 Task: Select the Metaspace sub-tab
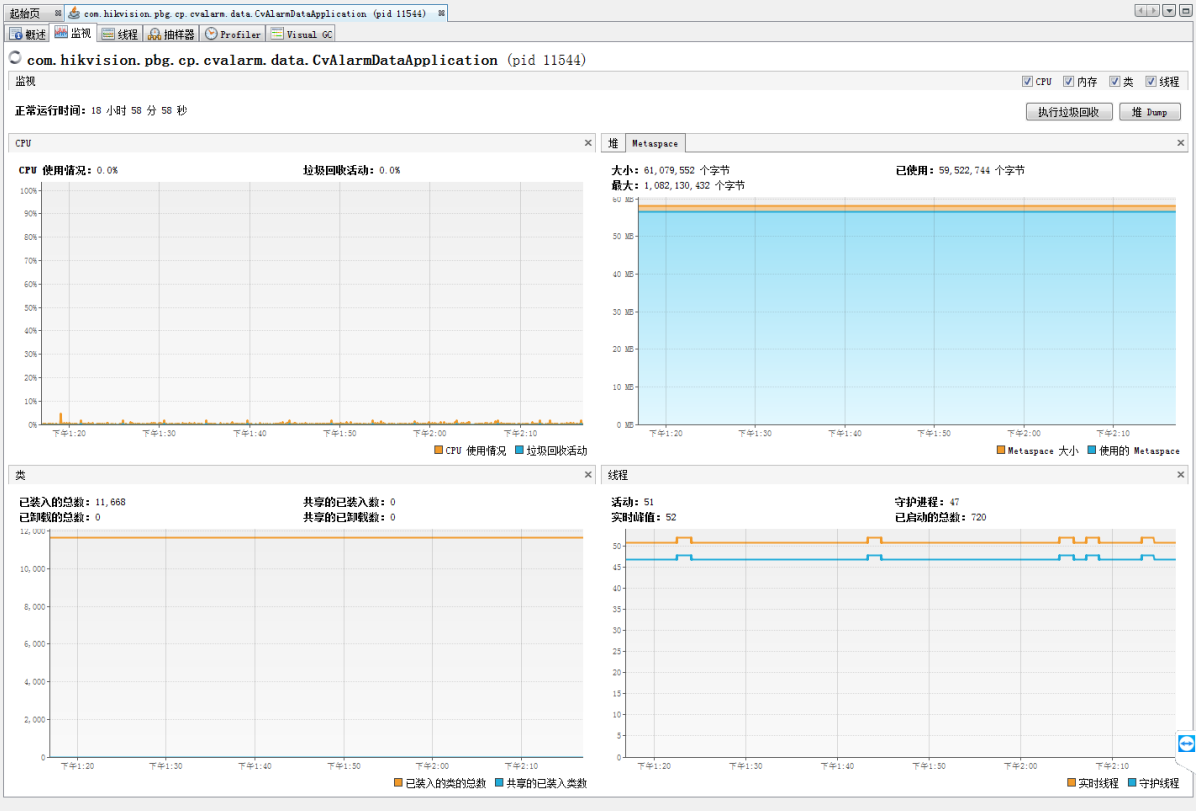click(x=654, y=143)
